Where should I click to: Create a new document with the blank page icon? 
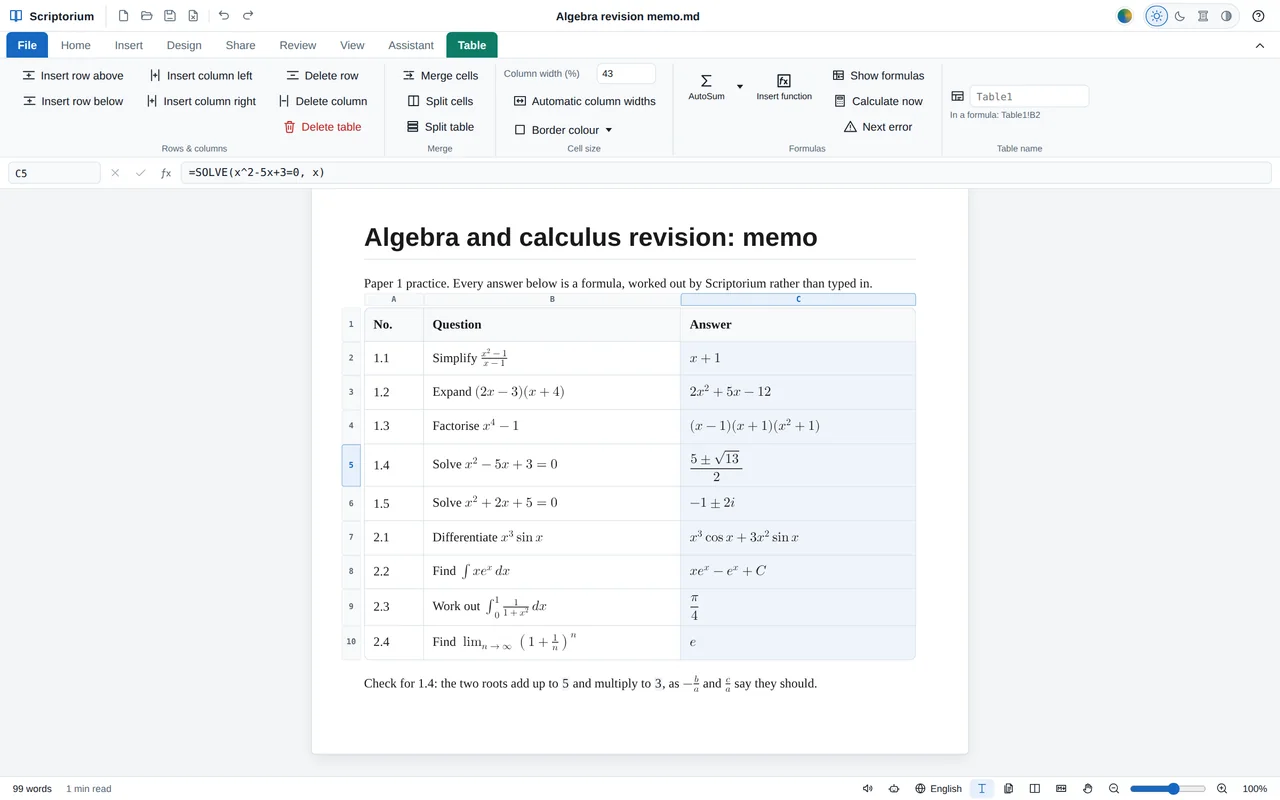point(123,16)
